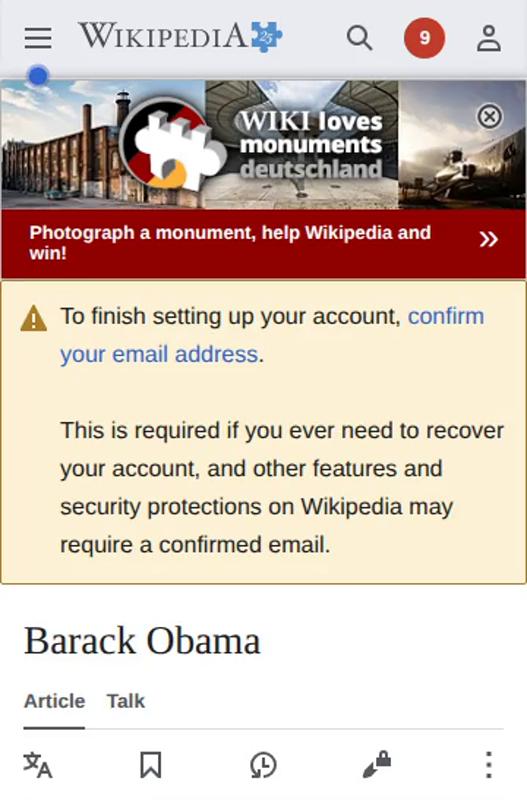
Task: Go home via the Wikipedia wordmark logo
Action: (162, 36)
